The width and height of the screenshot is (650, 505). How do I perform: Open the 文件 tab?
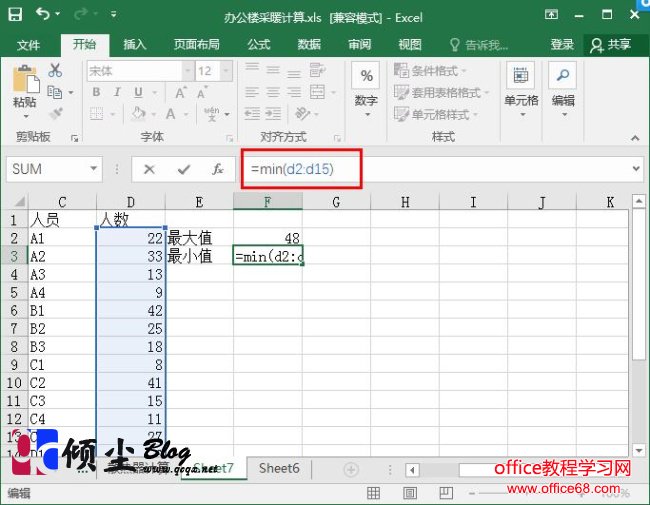[x=29, y=44]
